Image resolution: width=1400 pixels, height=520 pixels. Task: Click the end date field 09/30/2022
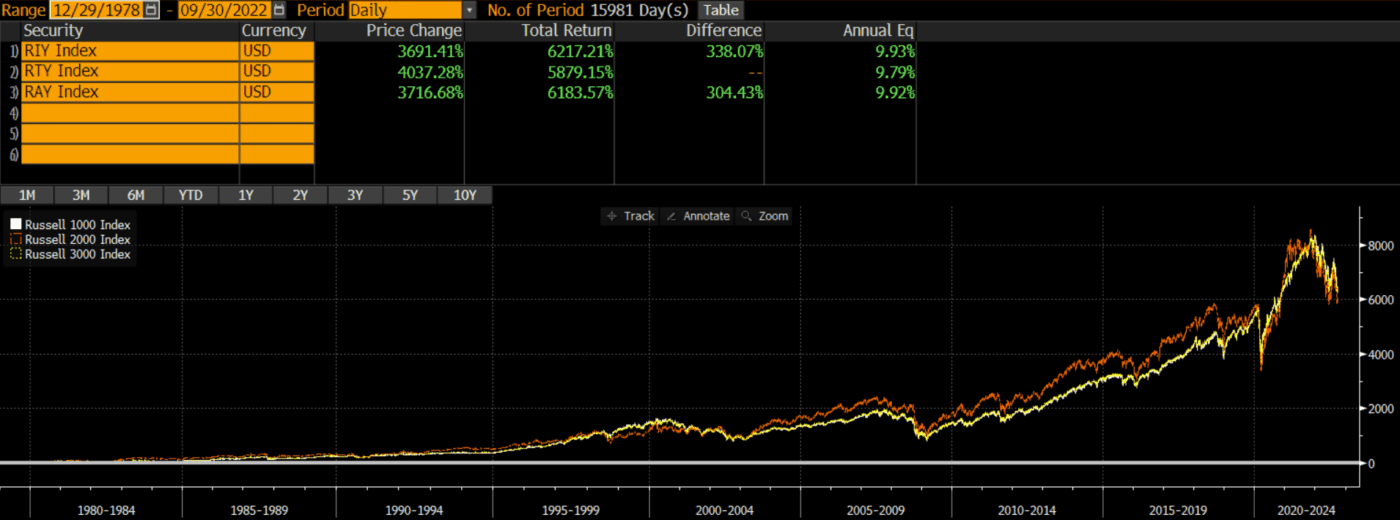coord(224,10)
